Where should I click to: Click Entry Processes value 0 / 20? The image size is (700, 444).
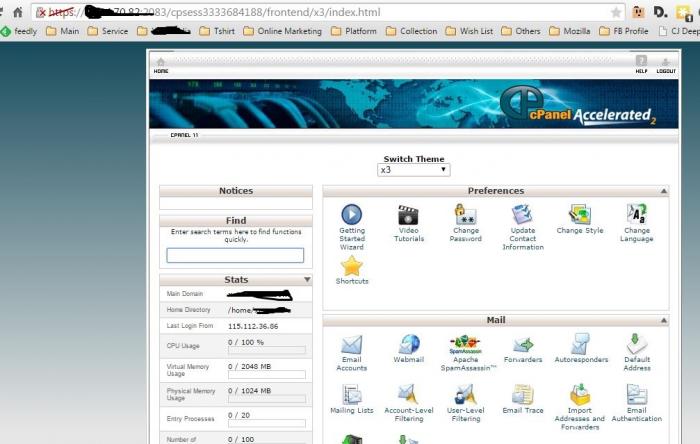point(239,415)
